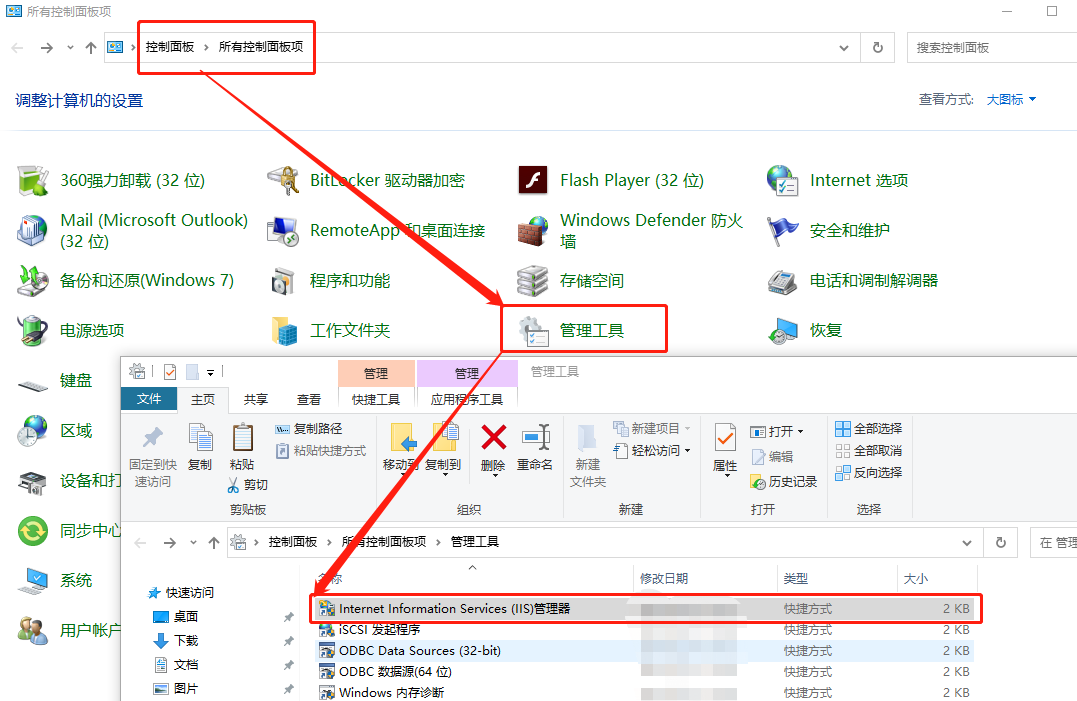
Task: Click 剪切 scissors button
Action: pyautogui.click(x=247, y=485)
